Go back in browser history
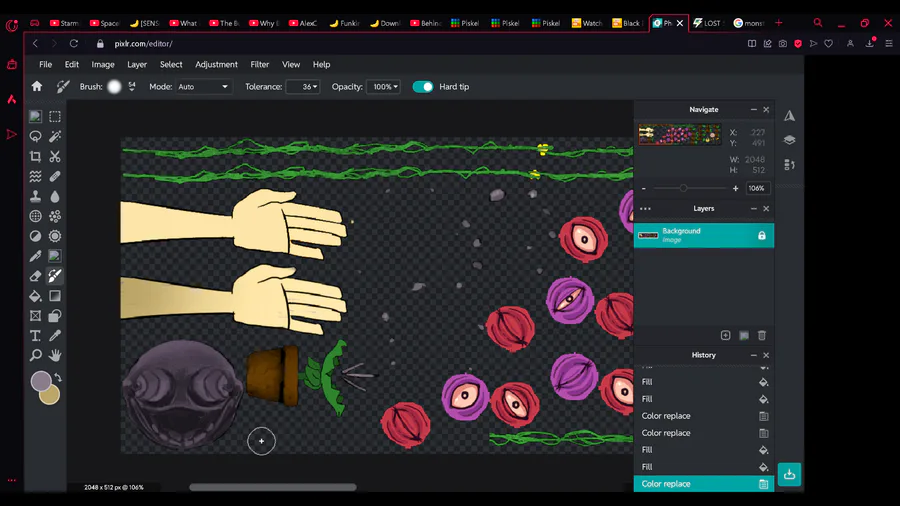 tap(35, 44)
